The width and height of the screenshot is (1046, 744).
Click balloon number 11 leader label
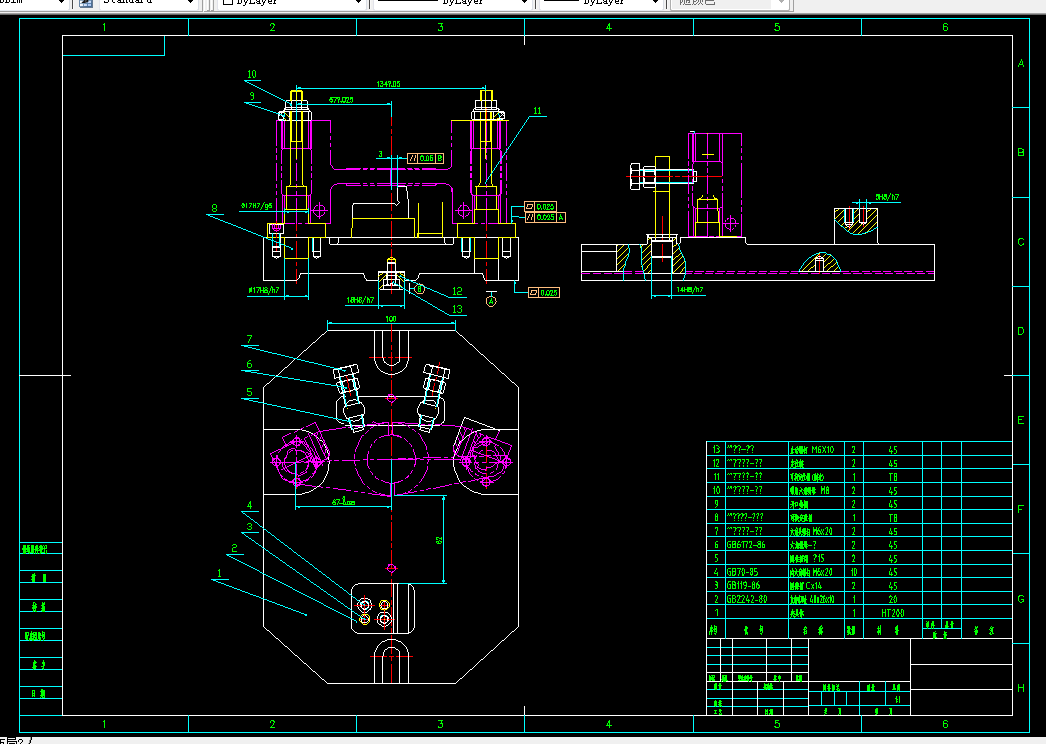(x=537, y=111)
